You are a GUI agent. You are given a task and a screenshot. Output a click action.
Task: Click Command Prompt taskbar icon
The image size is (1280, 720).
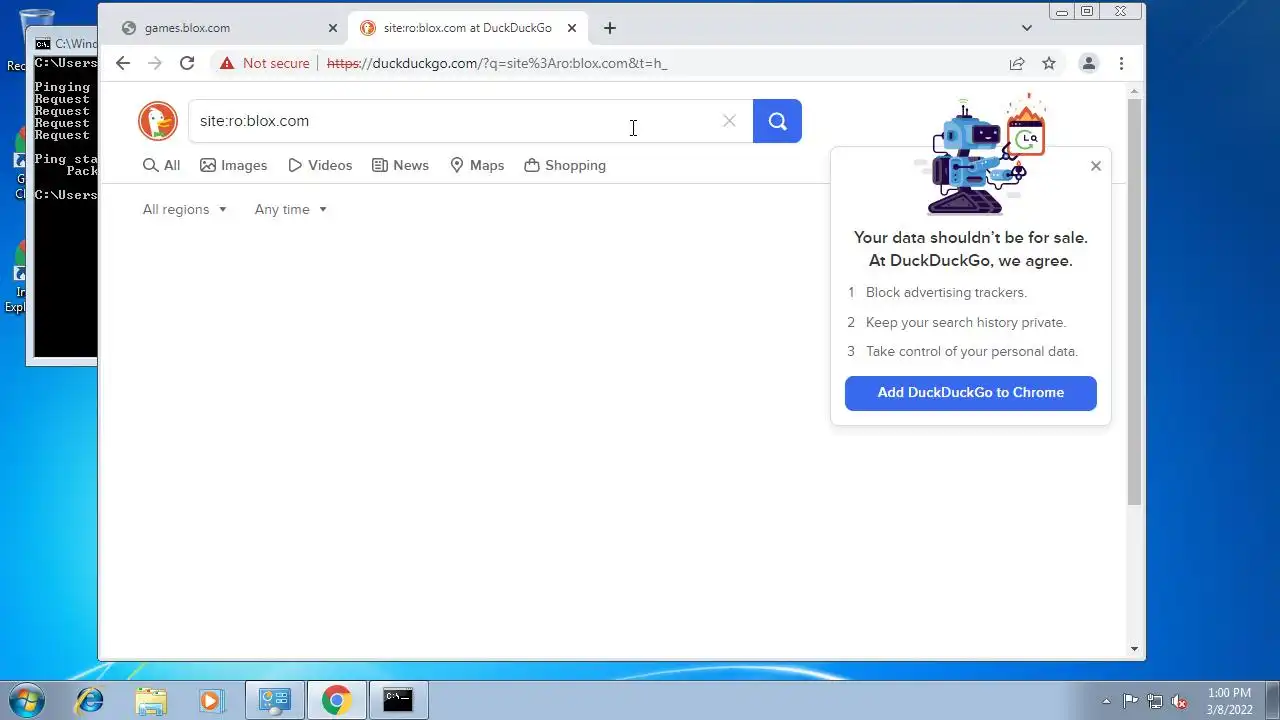click(398, 700)
